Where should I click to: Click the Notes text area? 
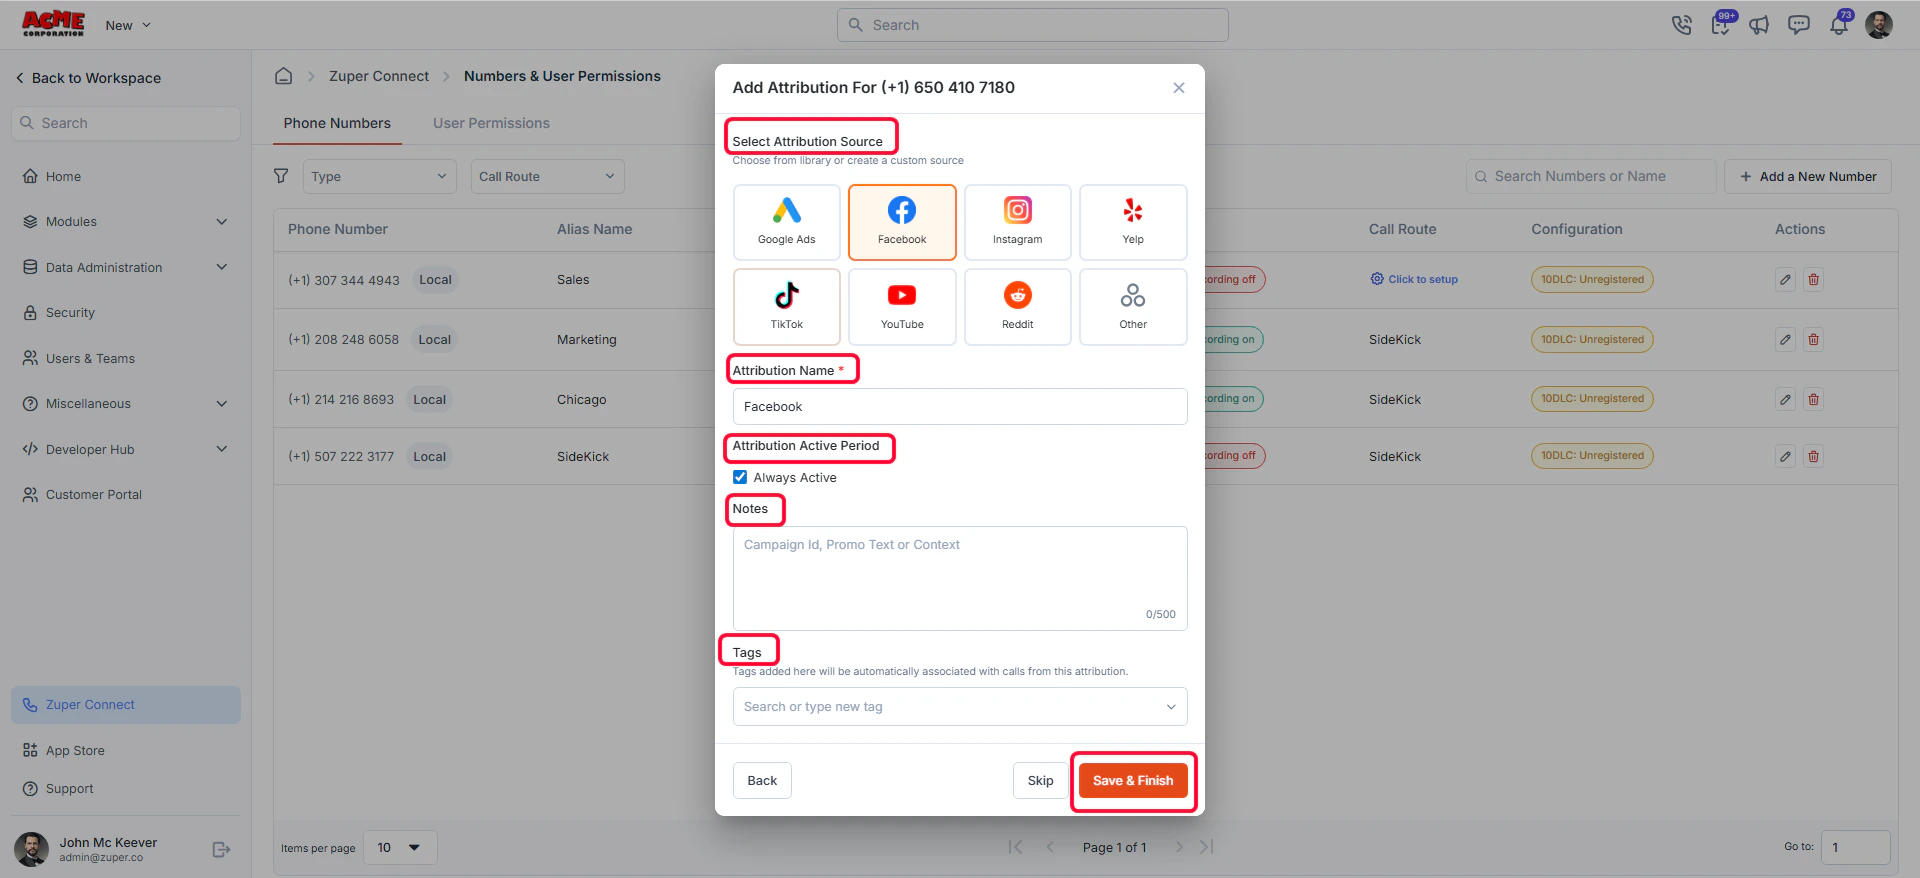click(960, 578)
